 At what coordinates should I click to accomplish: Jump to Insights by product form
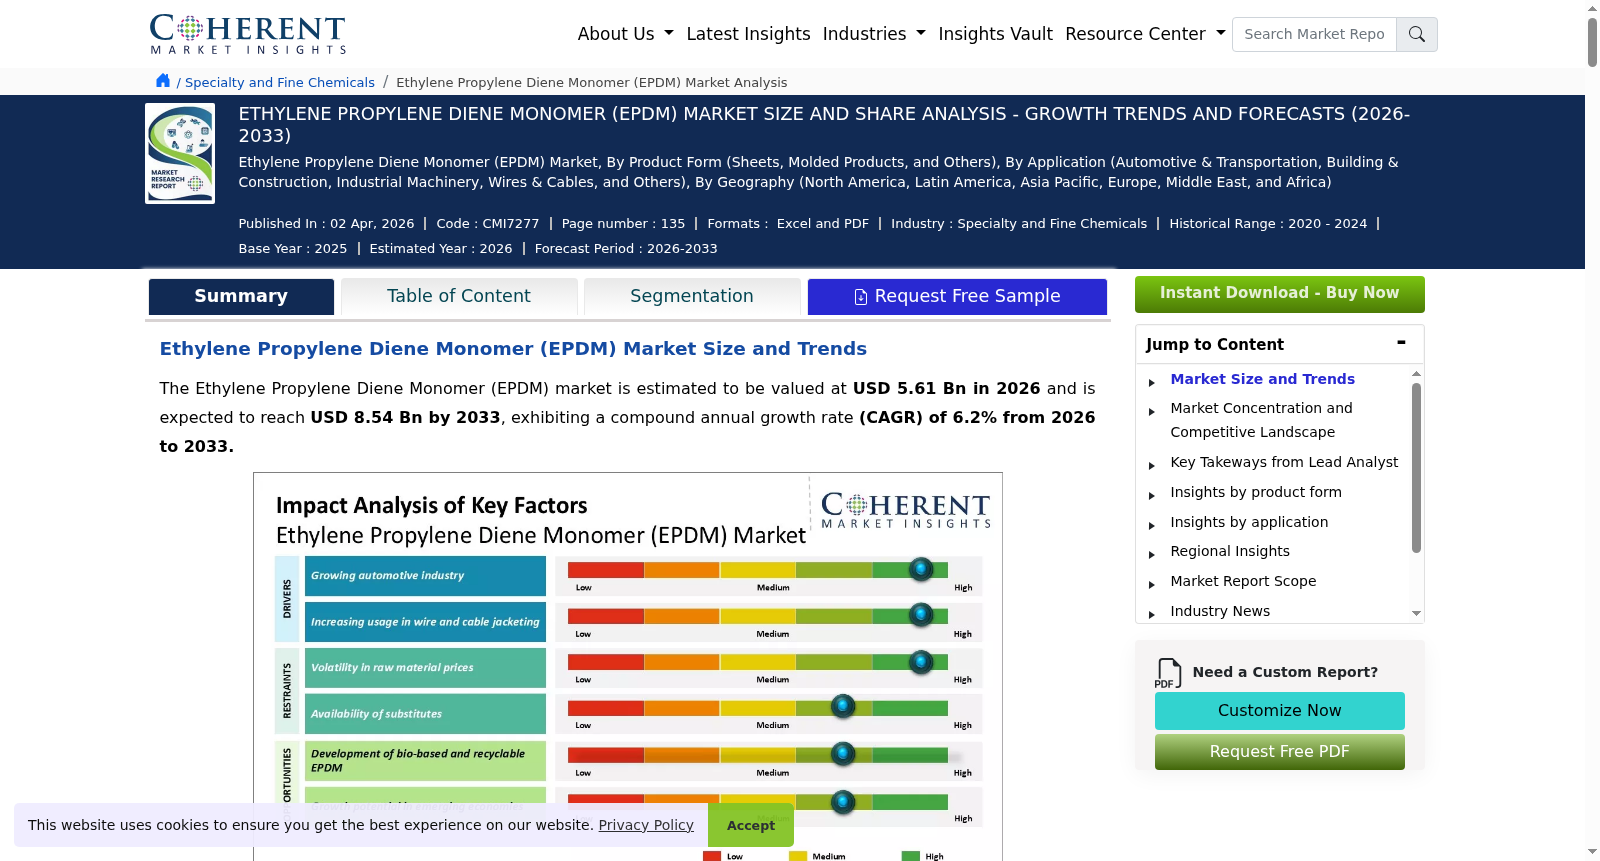tap(1256, 492)
